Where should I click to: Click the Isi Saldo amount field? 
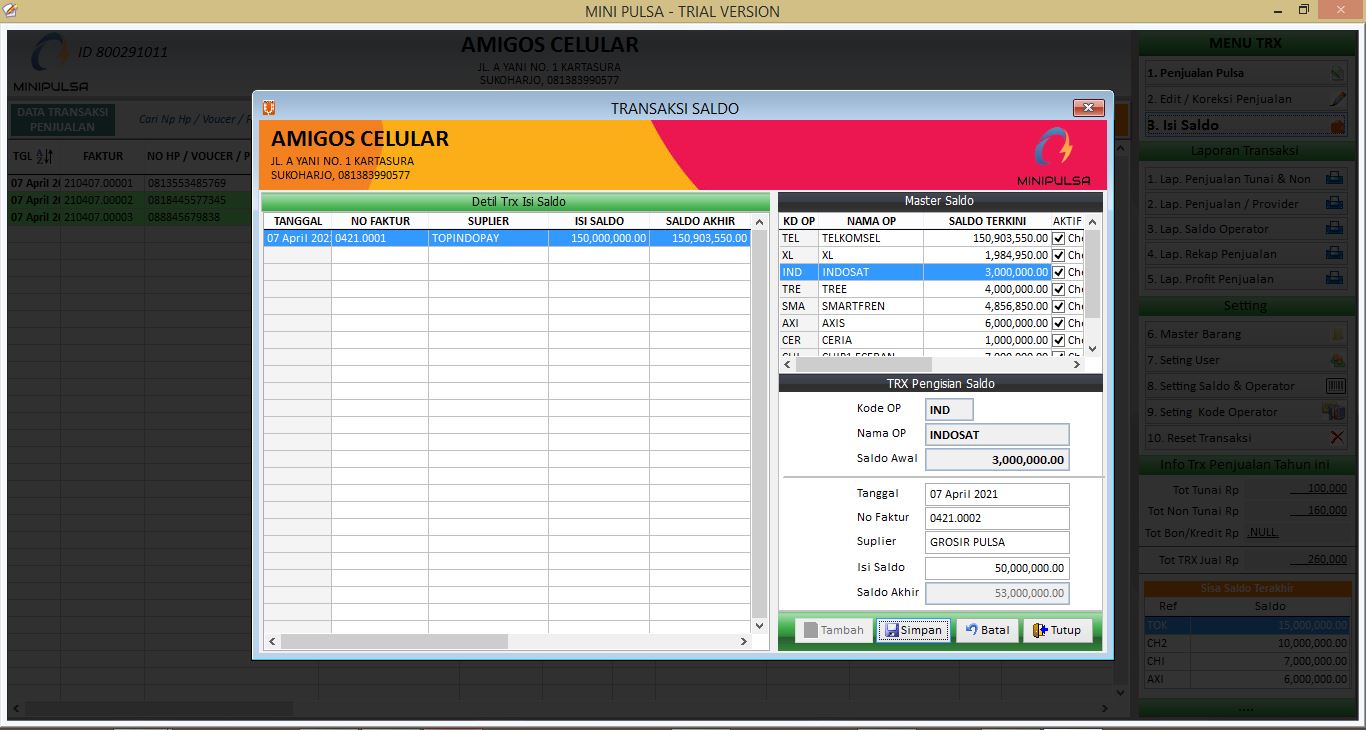(997, 568)
